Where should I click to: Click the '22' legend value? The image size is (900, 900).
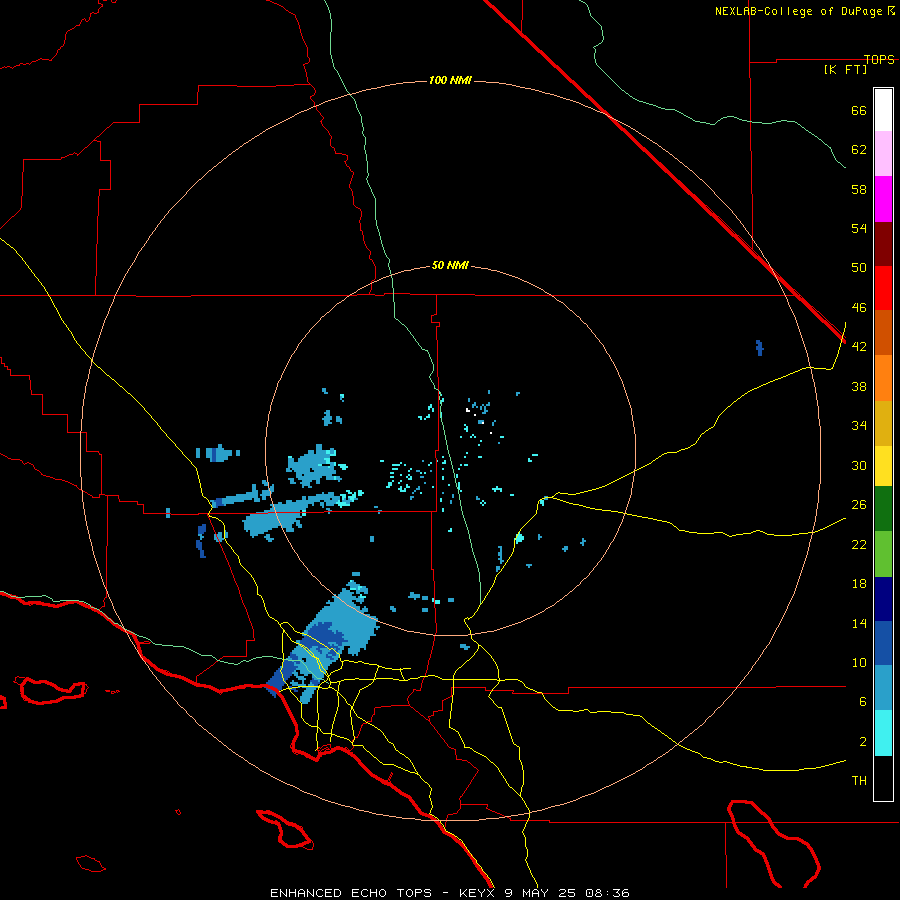coord(859,545)
